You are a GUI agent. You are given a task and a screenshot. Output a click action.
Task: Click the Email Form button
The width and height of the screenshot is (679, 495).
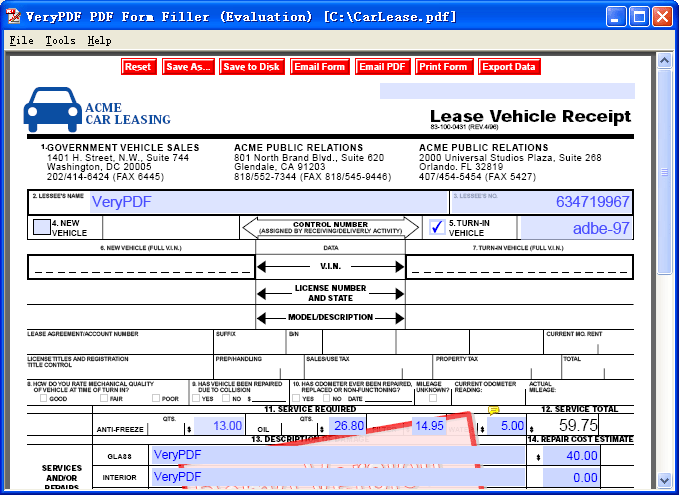[320, 67]
